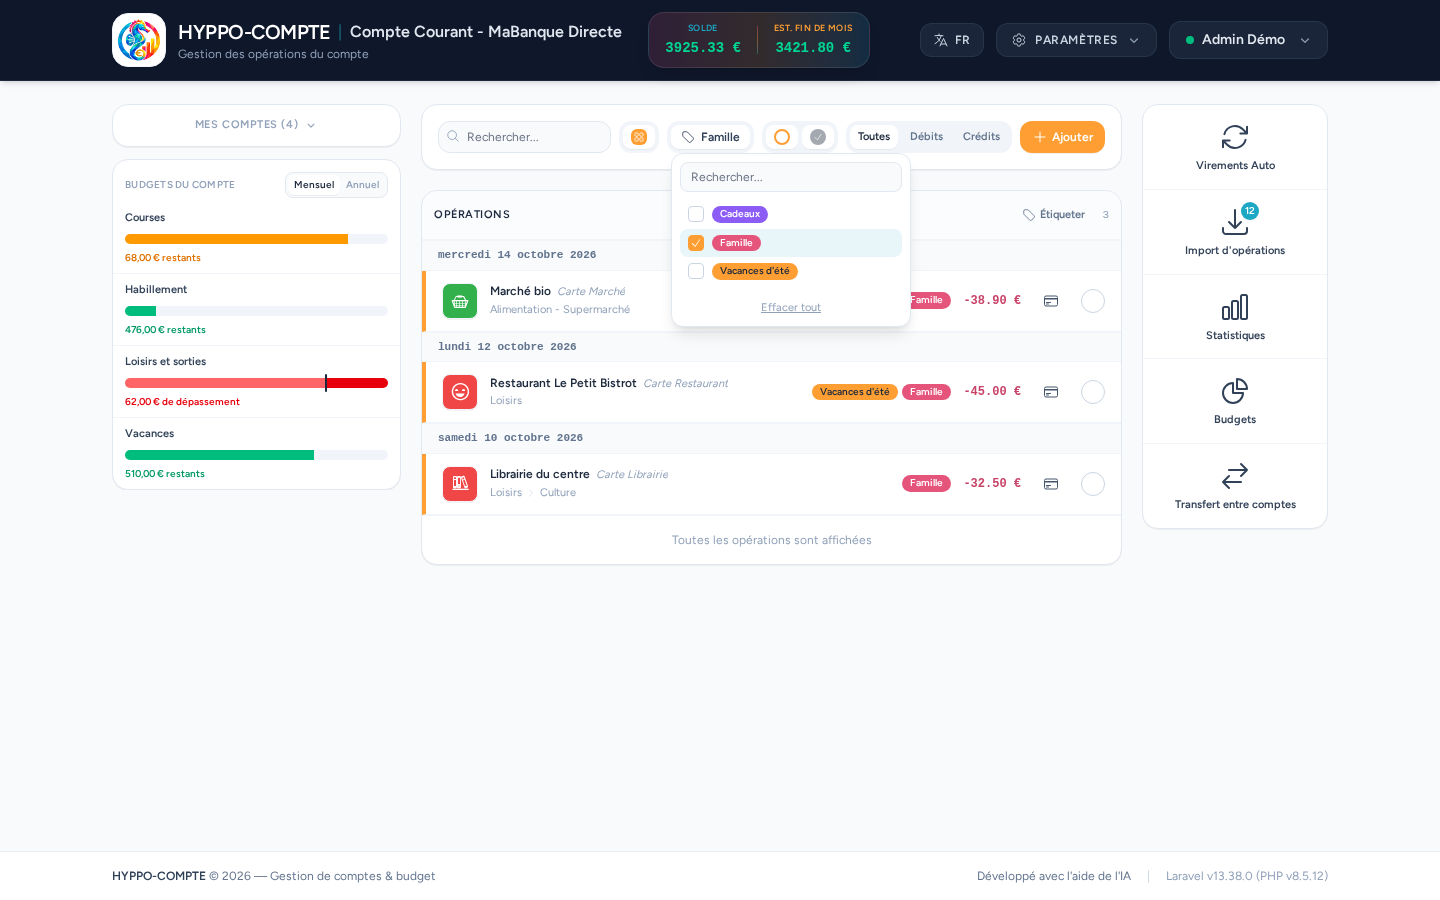Check the Cadeaux tag checkbox
The height and width of the screenshot is (900, 1440).
[x=696, y=214]
